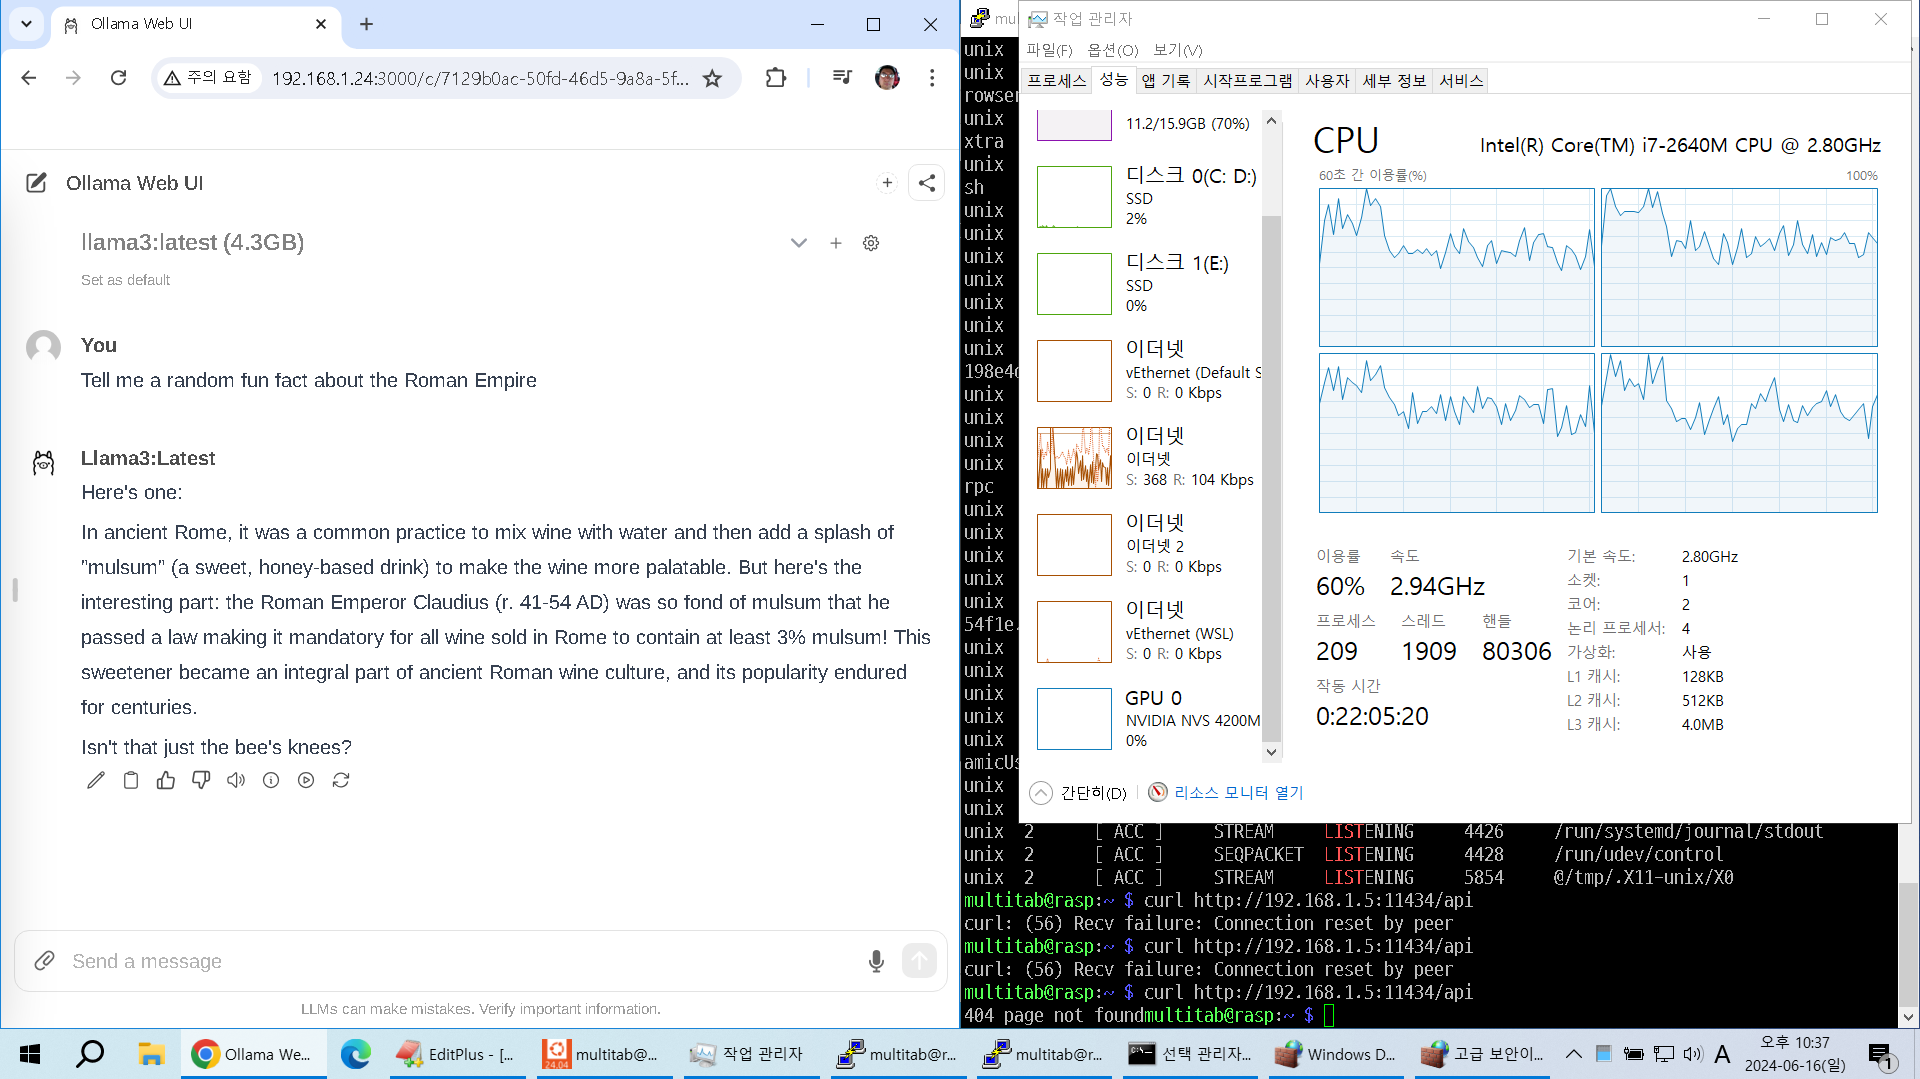Click the send message arrow button
The image size is (1920, 1079).
pos(919,961)
